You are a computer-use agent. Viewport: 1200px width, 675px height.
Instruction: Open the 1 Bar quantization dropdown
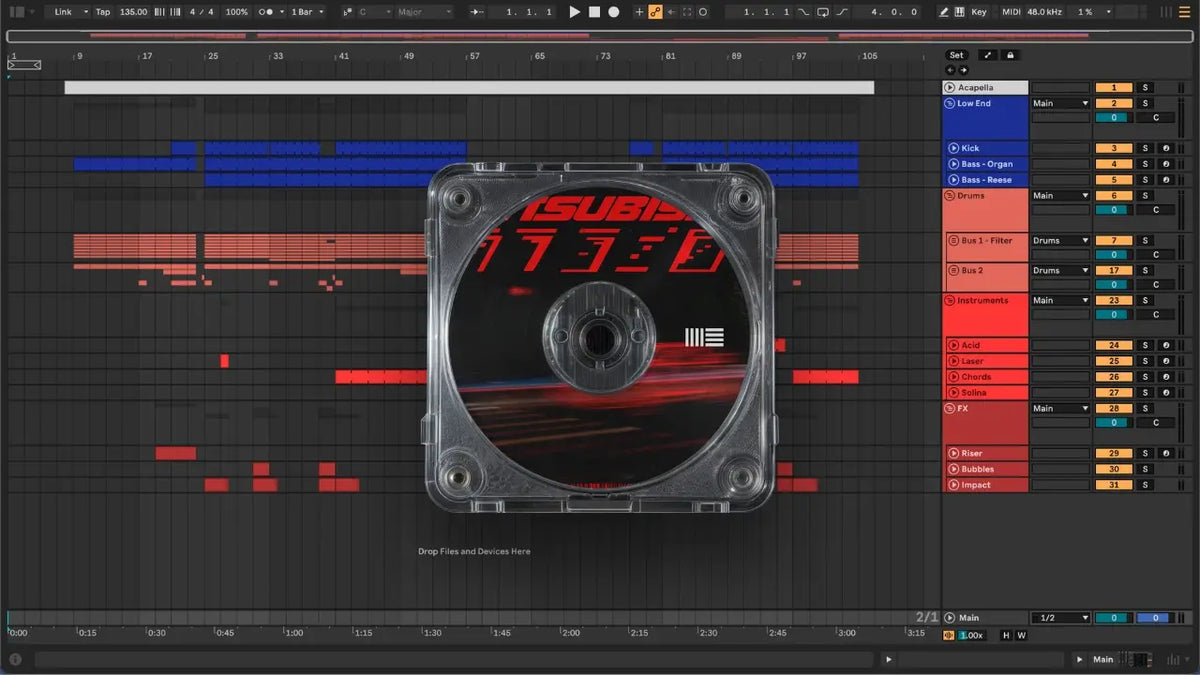click(x=307, y=12)
